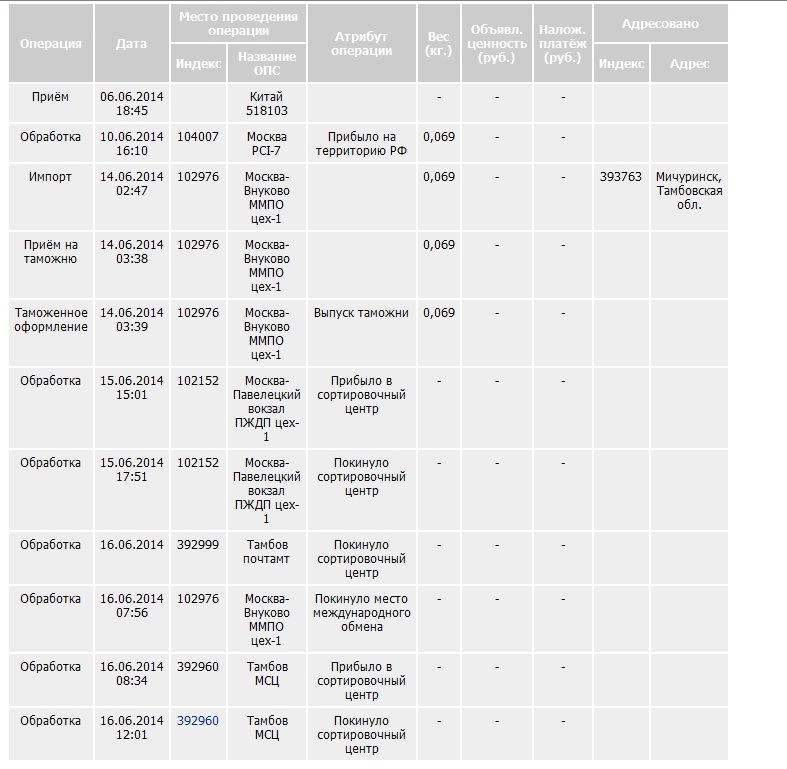Viewport: 787px width, 769px height.
Task: Click the Объявл. ценность (руб.) header
Action: click(496, 44)
